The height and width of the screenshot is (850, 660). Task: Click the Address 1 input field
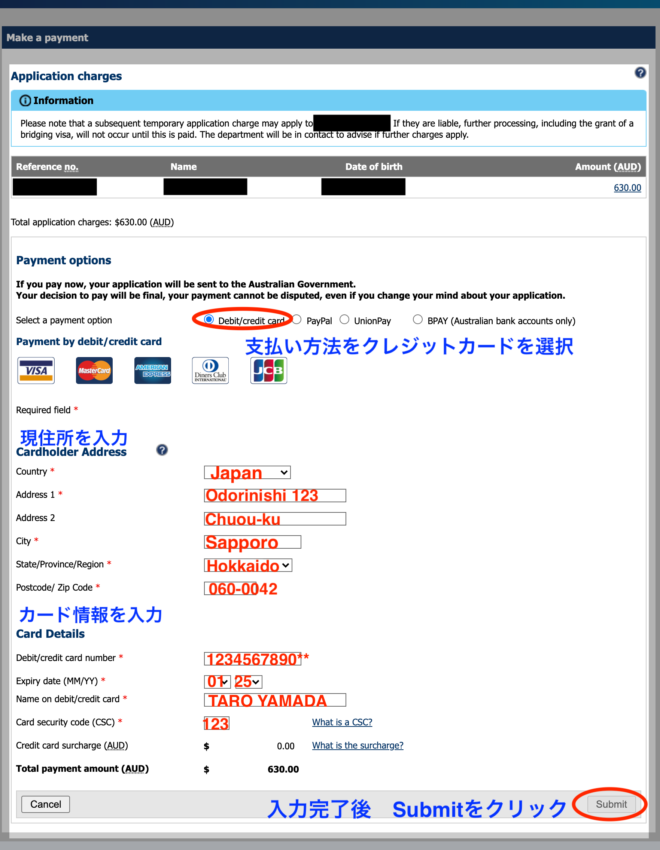[275, 495]
